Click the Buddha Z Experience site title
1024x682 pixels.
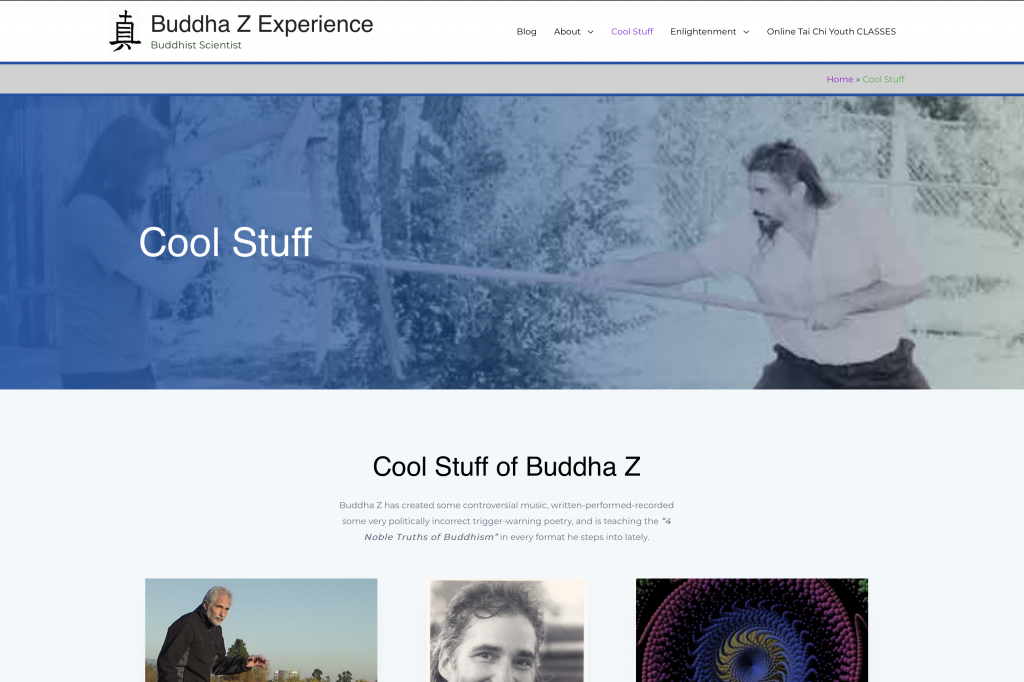click(x=262, y=24)
